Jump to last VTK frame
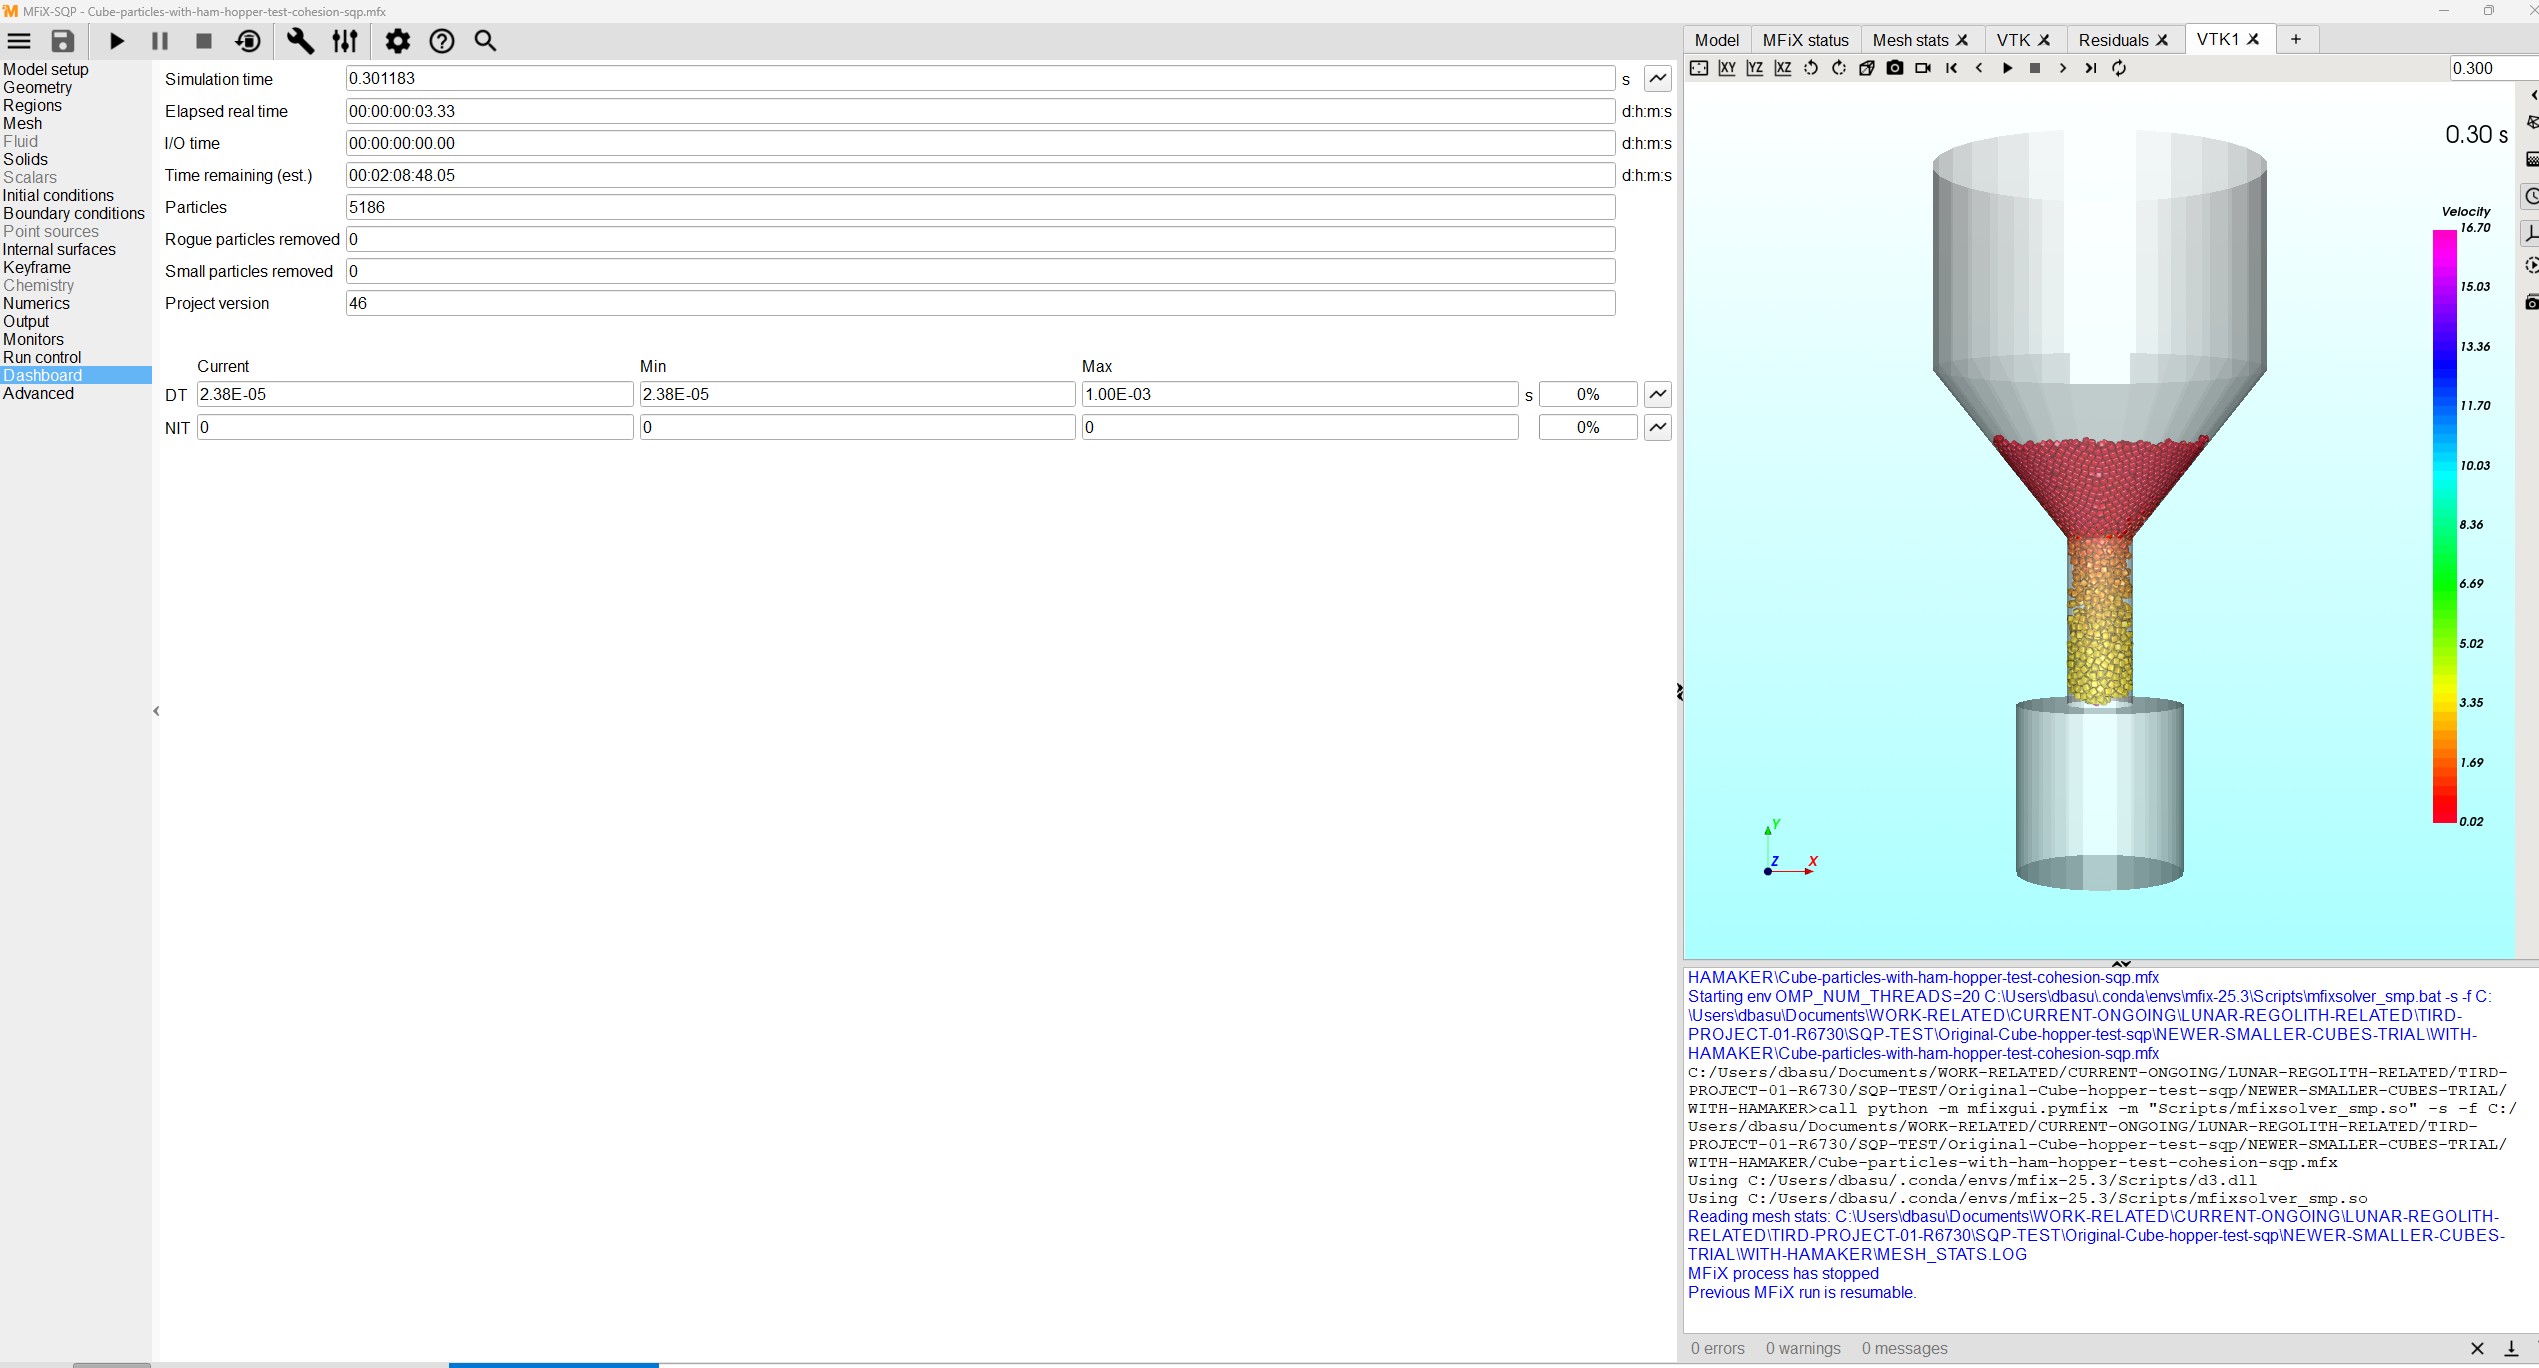The image size is (2539, 1368). point(2090,68)
